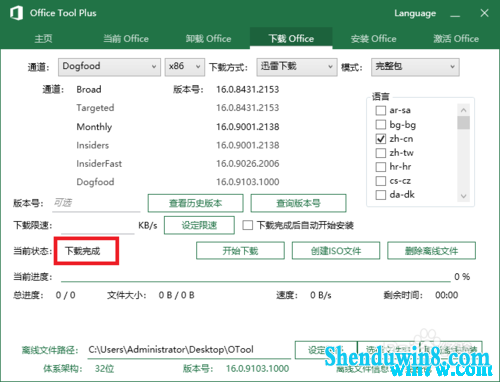The image size is (500, 382).
Task: Click the language list scrollbar thumb
Action: coord(463,122)
